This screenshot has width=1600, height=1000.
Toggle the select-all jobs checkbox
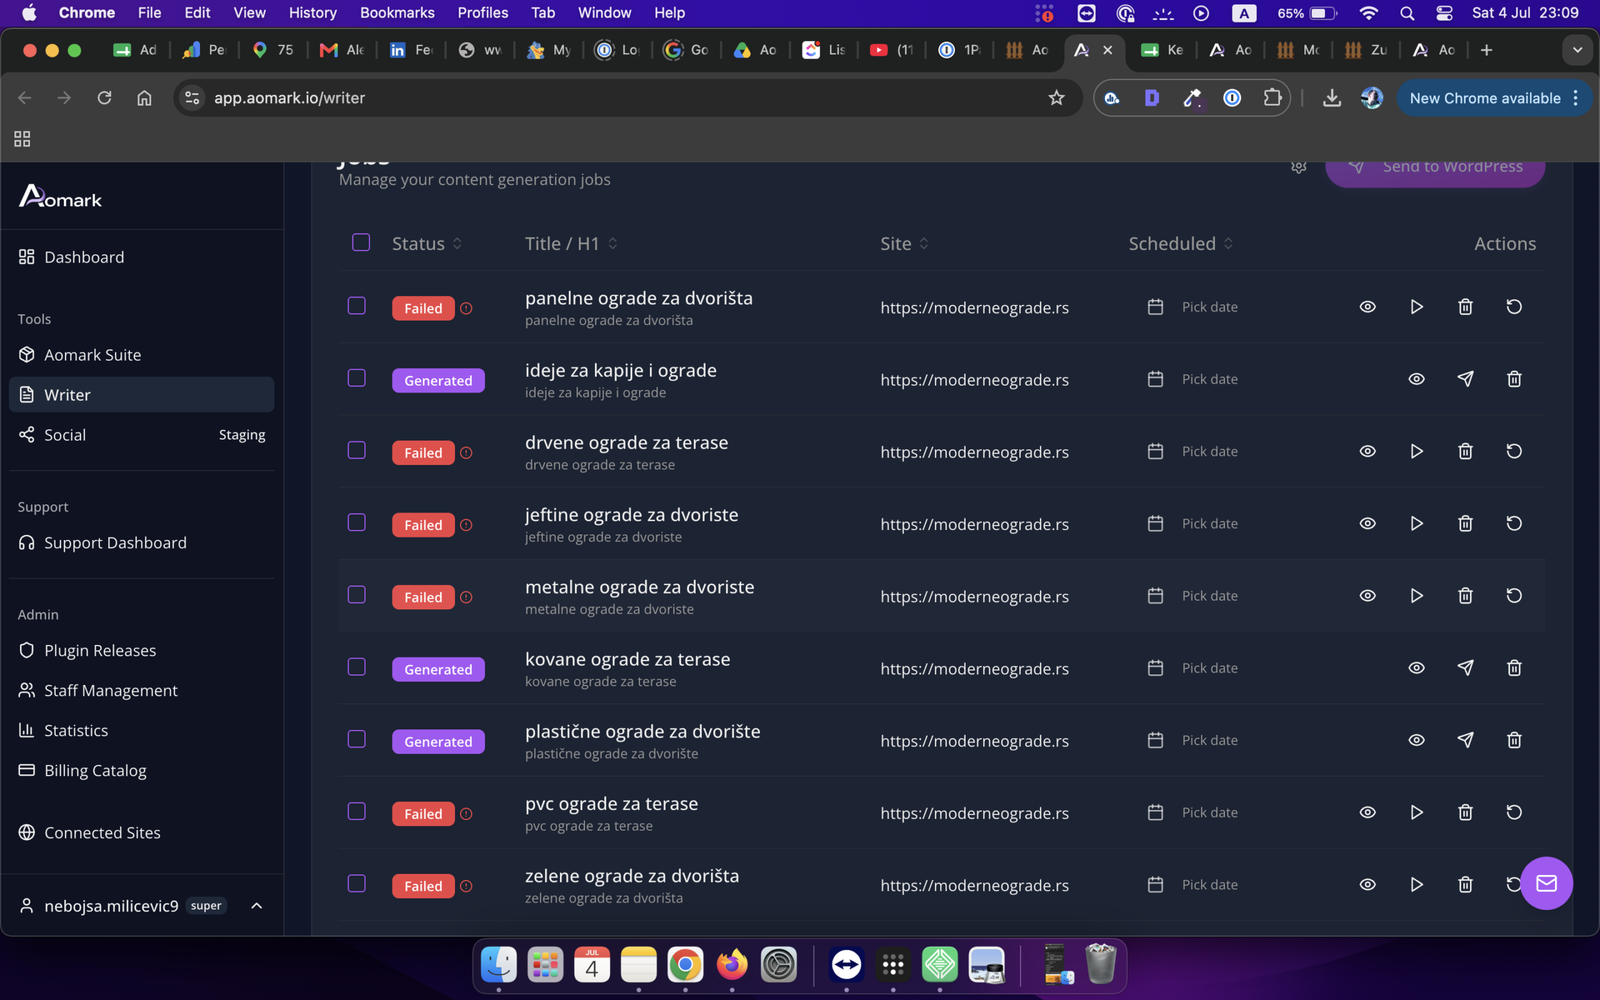361,242
